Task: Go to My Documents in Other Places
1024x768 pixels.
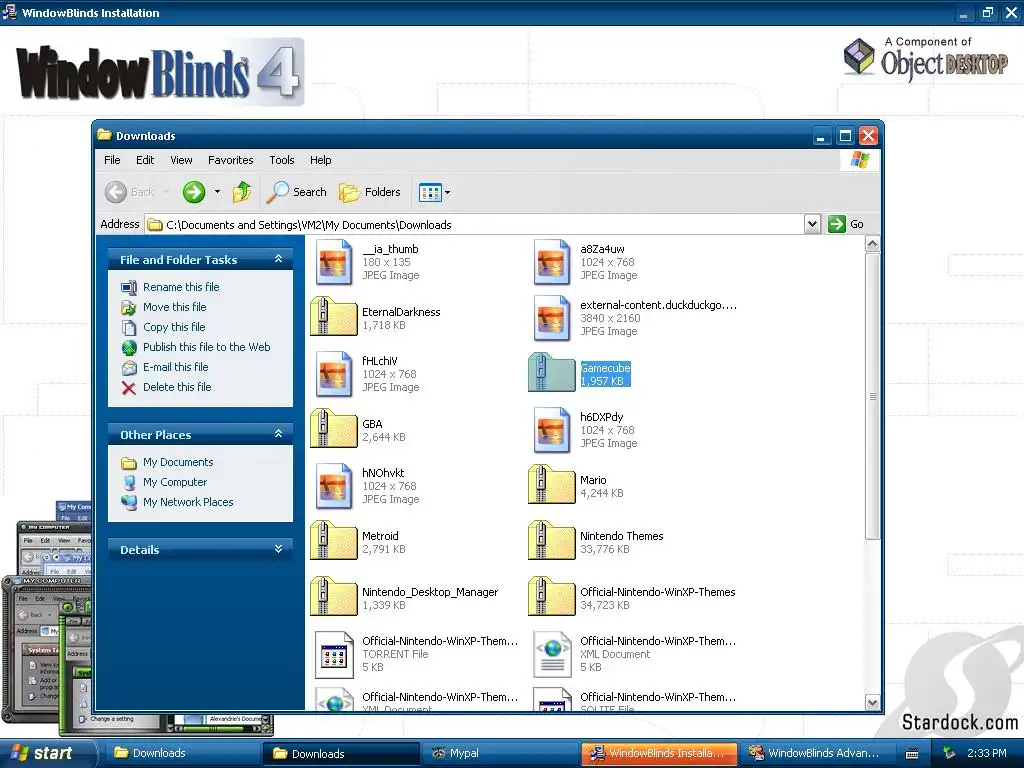Action: click(178, 462)
